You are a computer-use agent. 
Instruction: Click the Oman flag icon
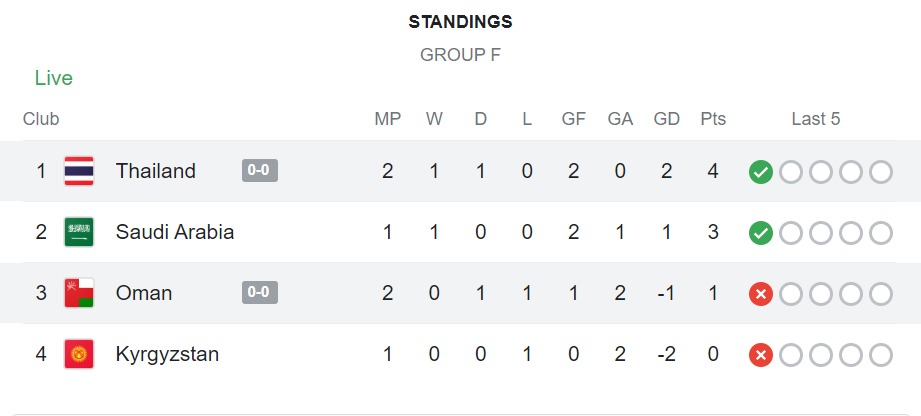click(79, 293)
